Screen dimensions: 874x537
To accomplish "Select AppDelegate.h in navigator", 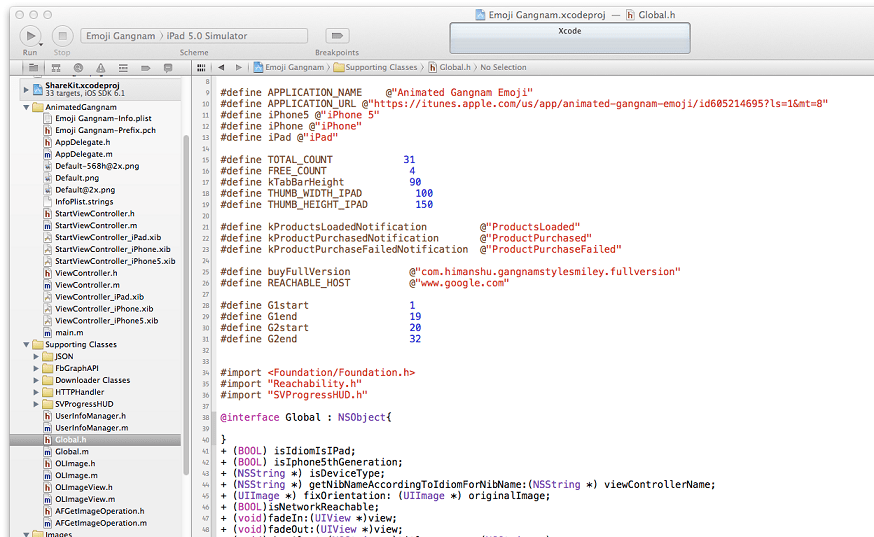I will point(82,142).
